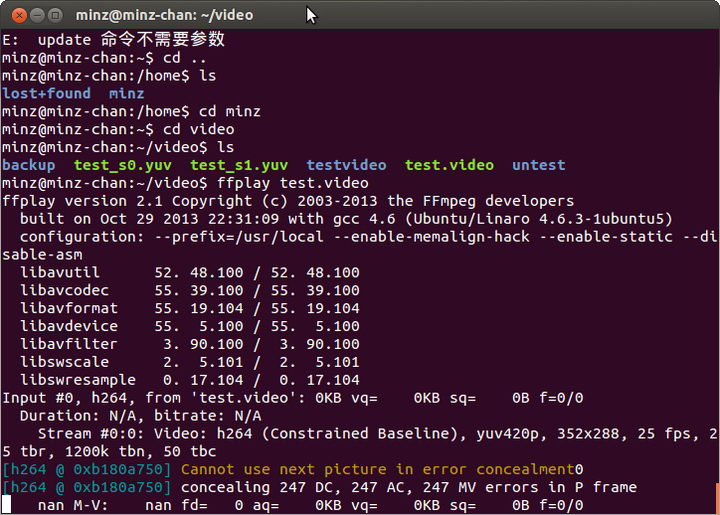Click the 'E: update' error line with Chinese text
The height and width of the screenshot is (515, 720).
[x=113, y=39]
